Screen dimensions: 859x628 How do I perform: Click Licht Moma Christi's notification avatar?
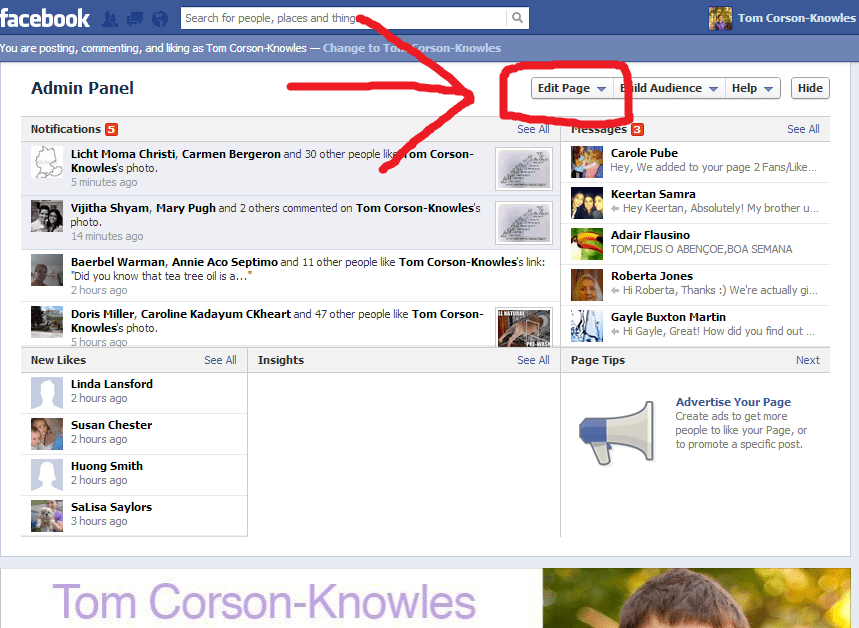pyautogui.click(x=47, y=162)
